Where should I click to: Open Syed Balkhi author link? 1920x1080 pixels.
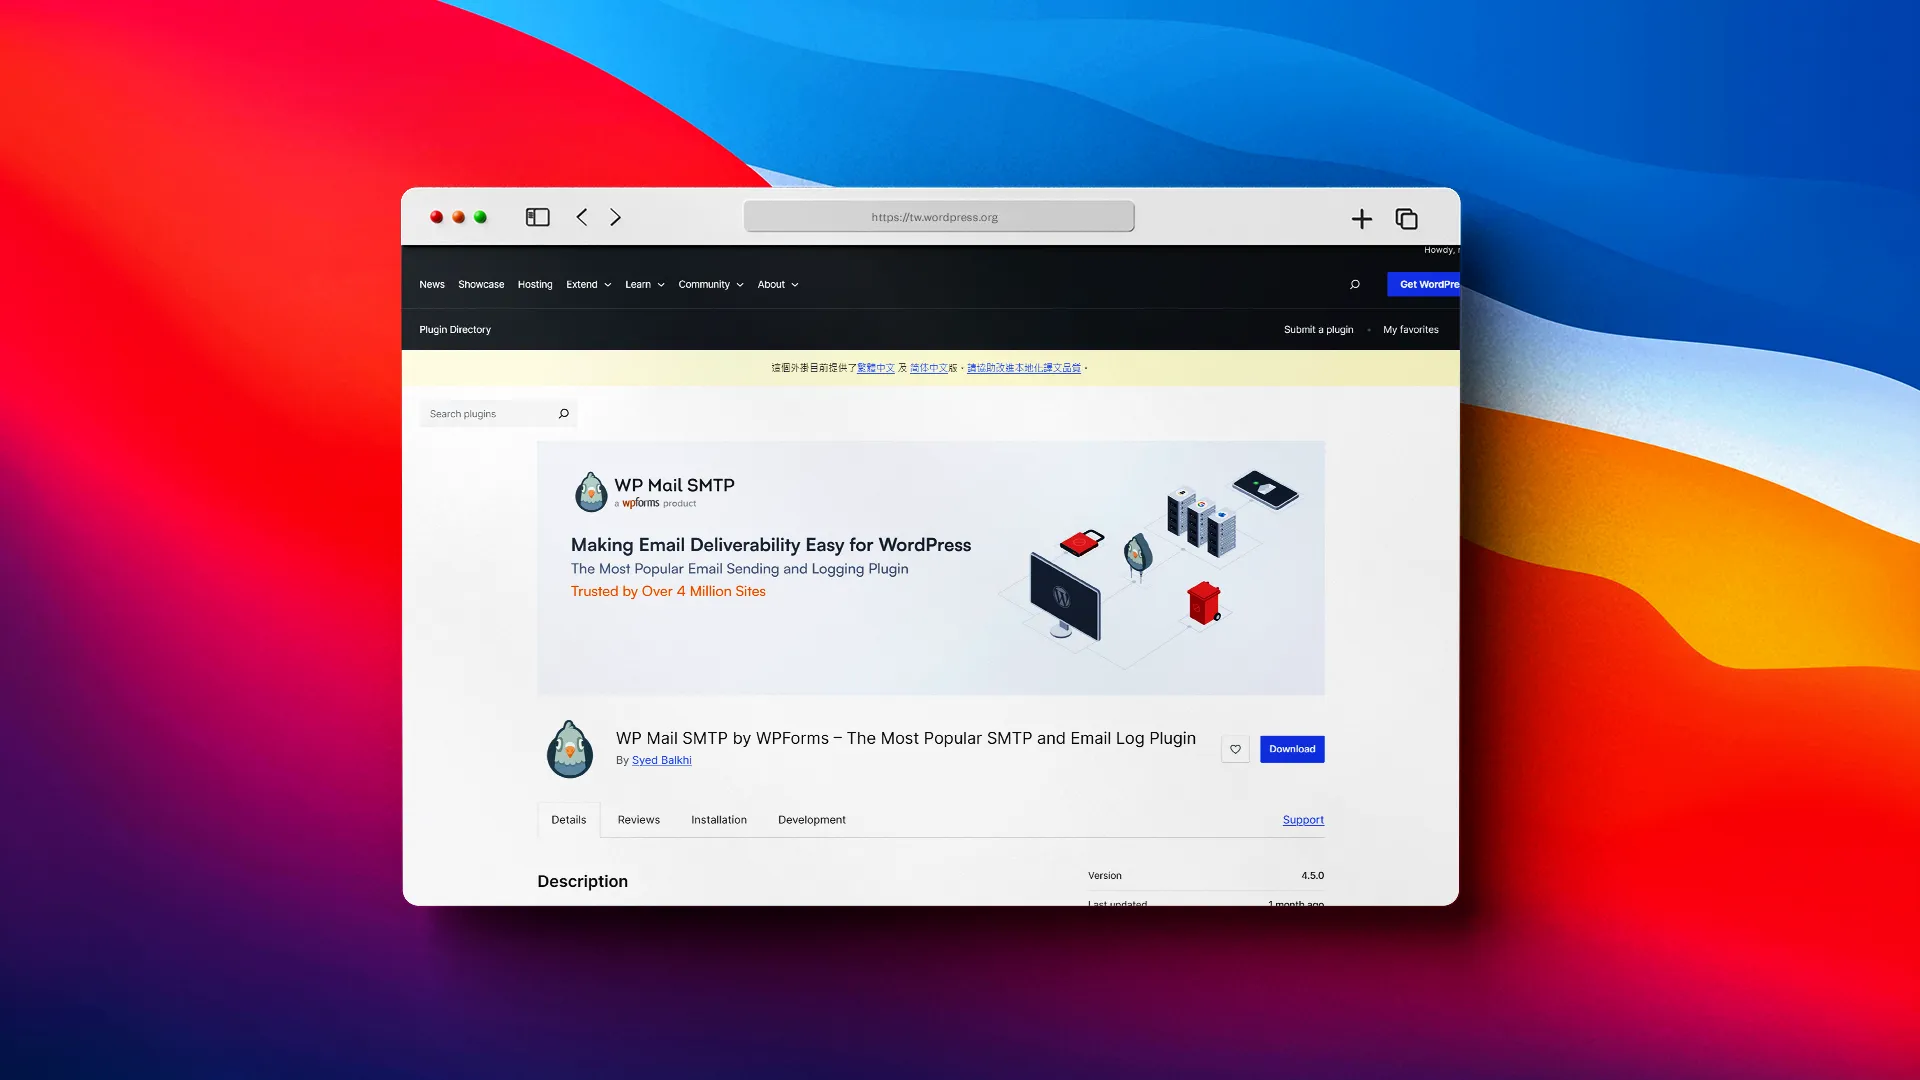[x=661, y=761]
